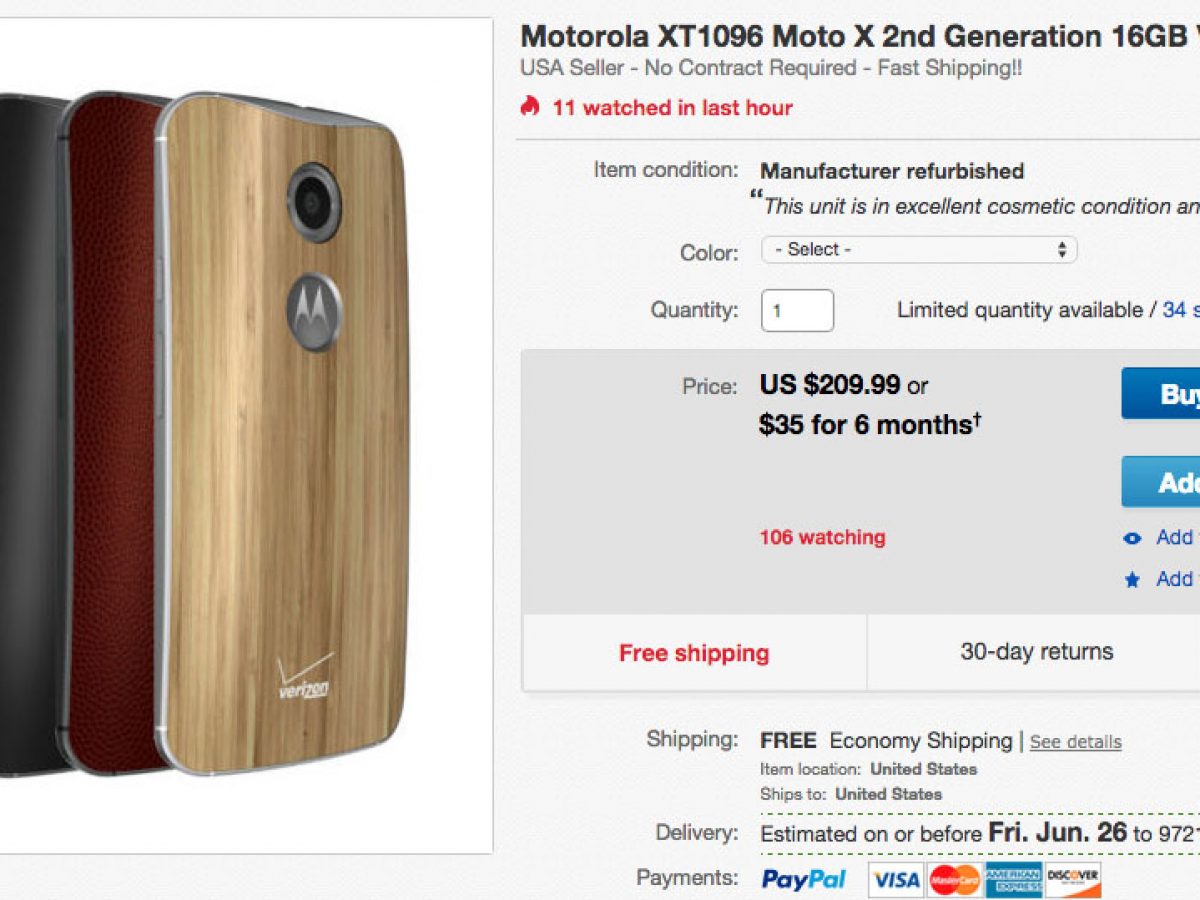Click the blue star collection icon
This screenshot has width=1200, height=900.
click(1132, 579)
